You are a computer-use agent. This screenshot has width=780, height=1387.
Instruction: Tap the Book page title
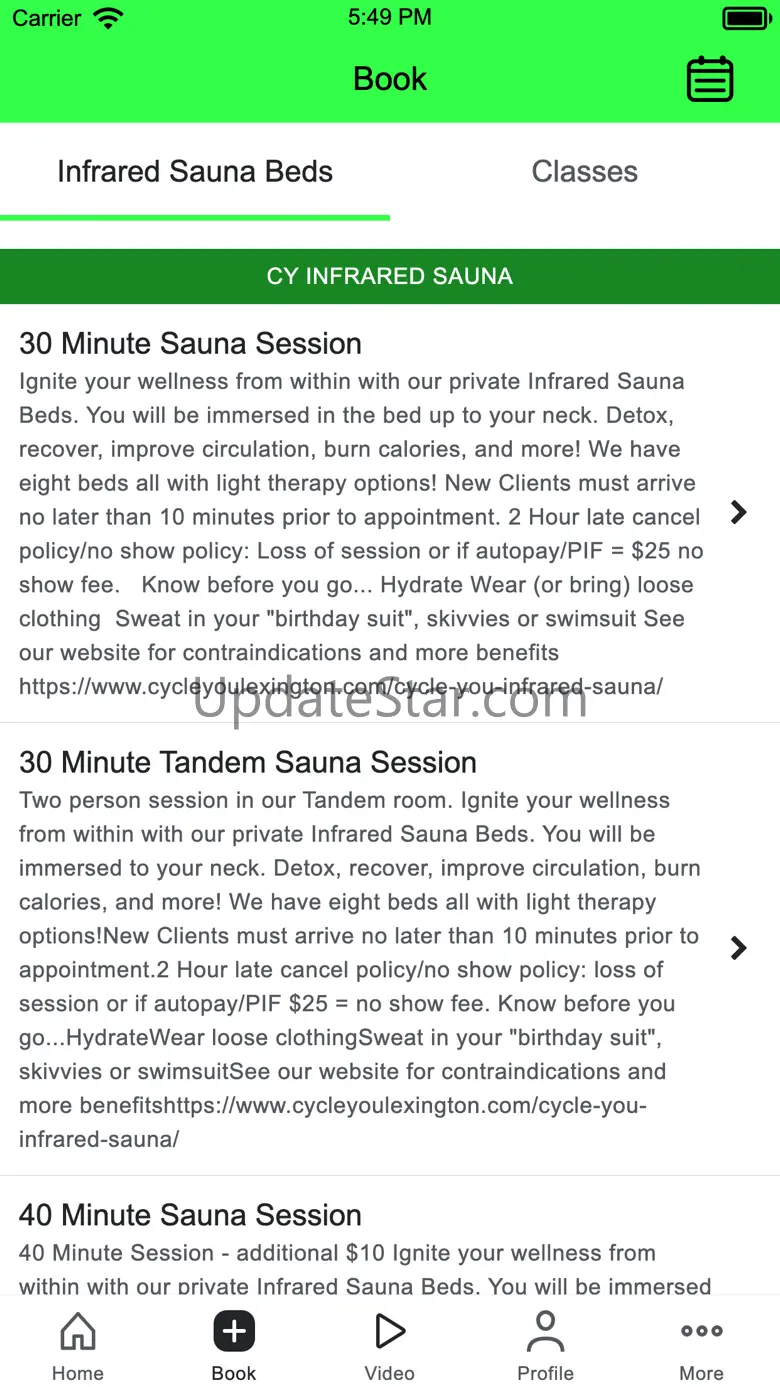click(x=390, y=79)
